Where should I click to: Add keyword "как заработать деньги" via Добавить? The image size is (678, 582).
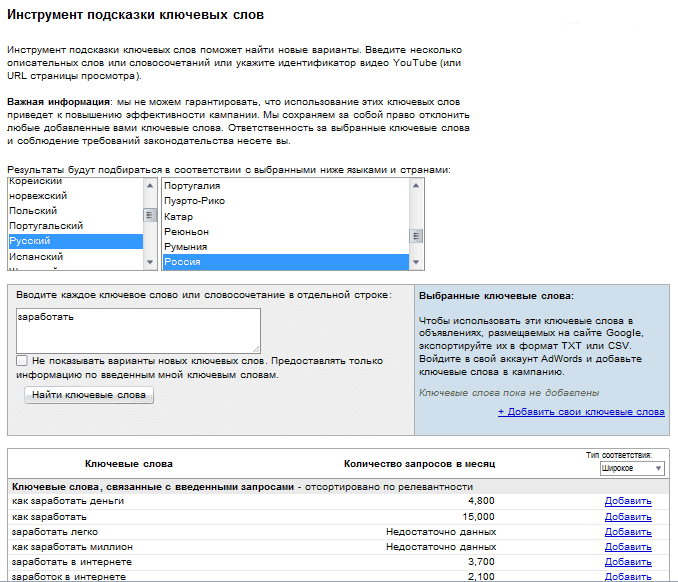coord(628,501)
